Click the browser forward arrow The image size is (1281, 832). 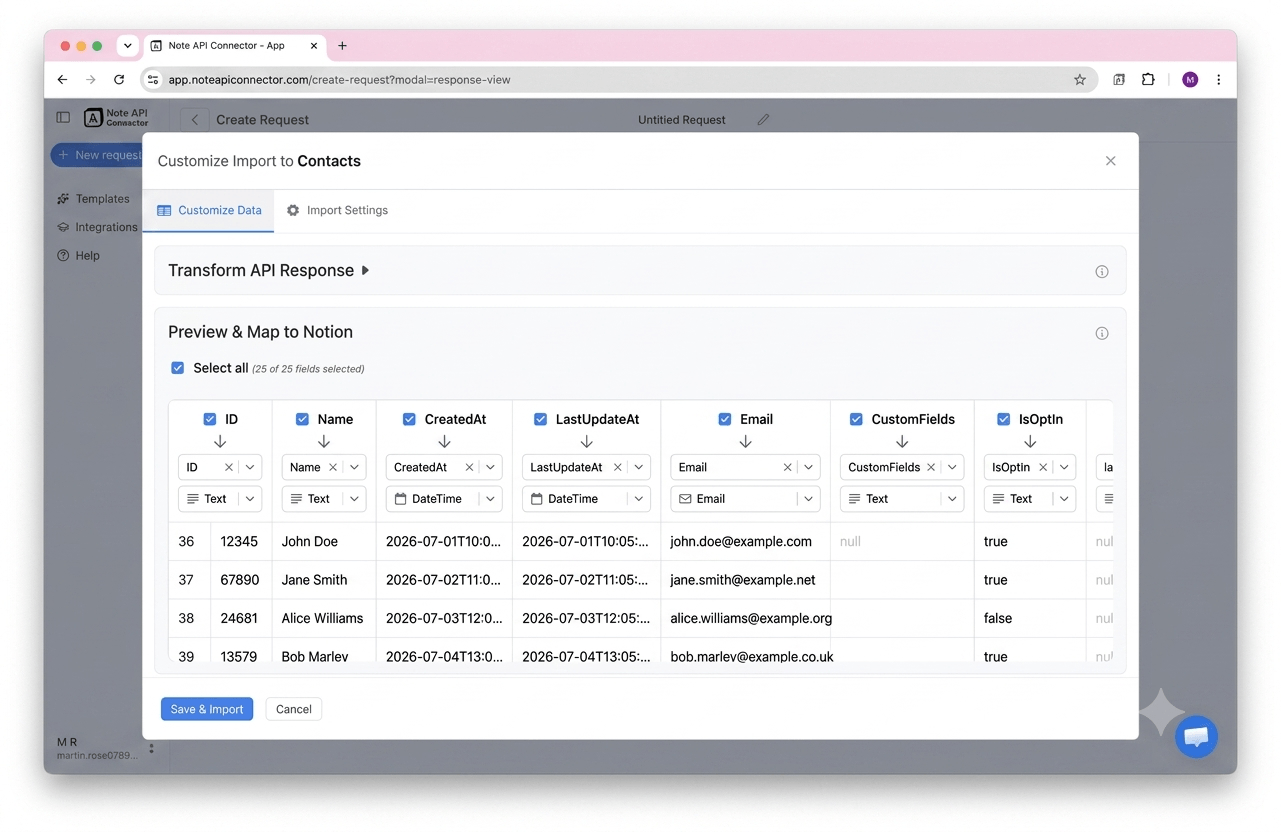point(91,80)
